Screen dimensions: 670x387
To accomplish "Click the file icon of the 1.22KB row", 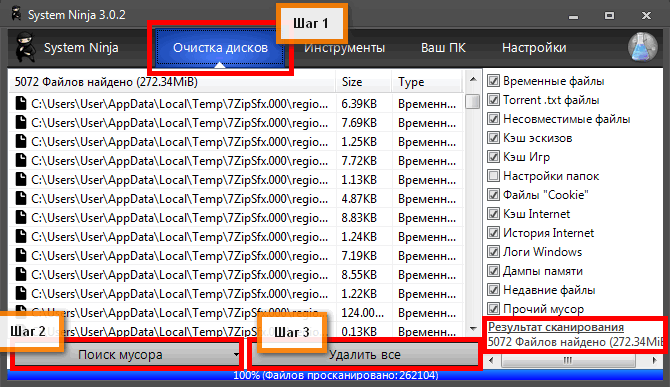I will pyautogui.click(x=21, y=294).
